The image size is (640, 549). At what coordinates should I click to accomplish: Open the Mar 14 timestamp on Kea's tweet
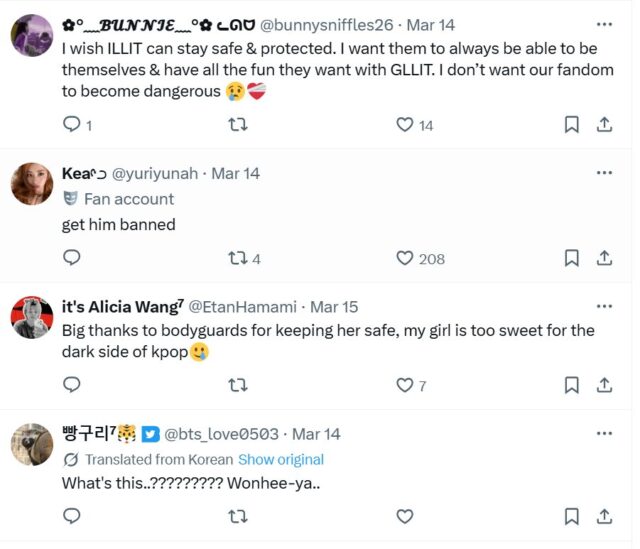coord(237,173)
